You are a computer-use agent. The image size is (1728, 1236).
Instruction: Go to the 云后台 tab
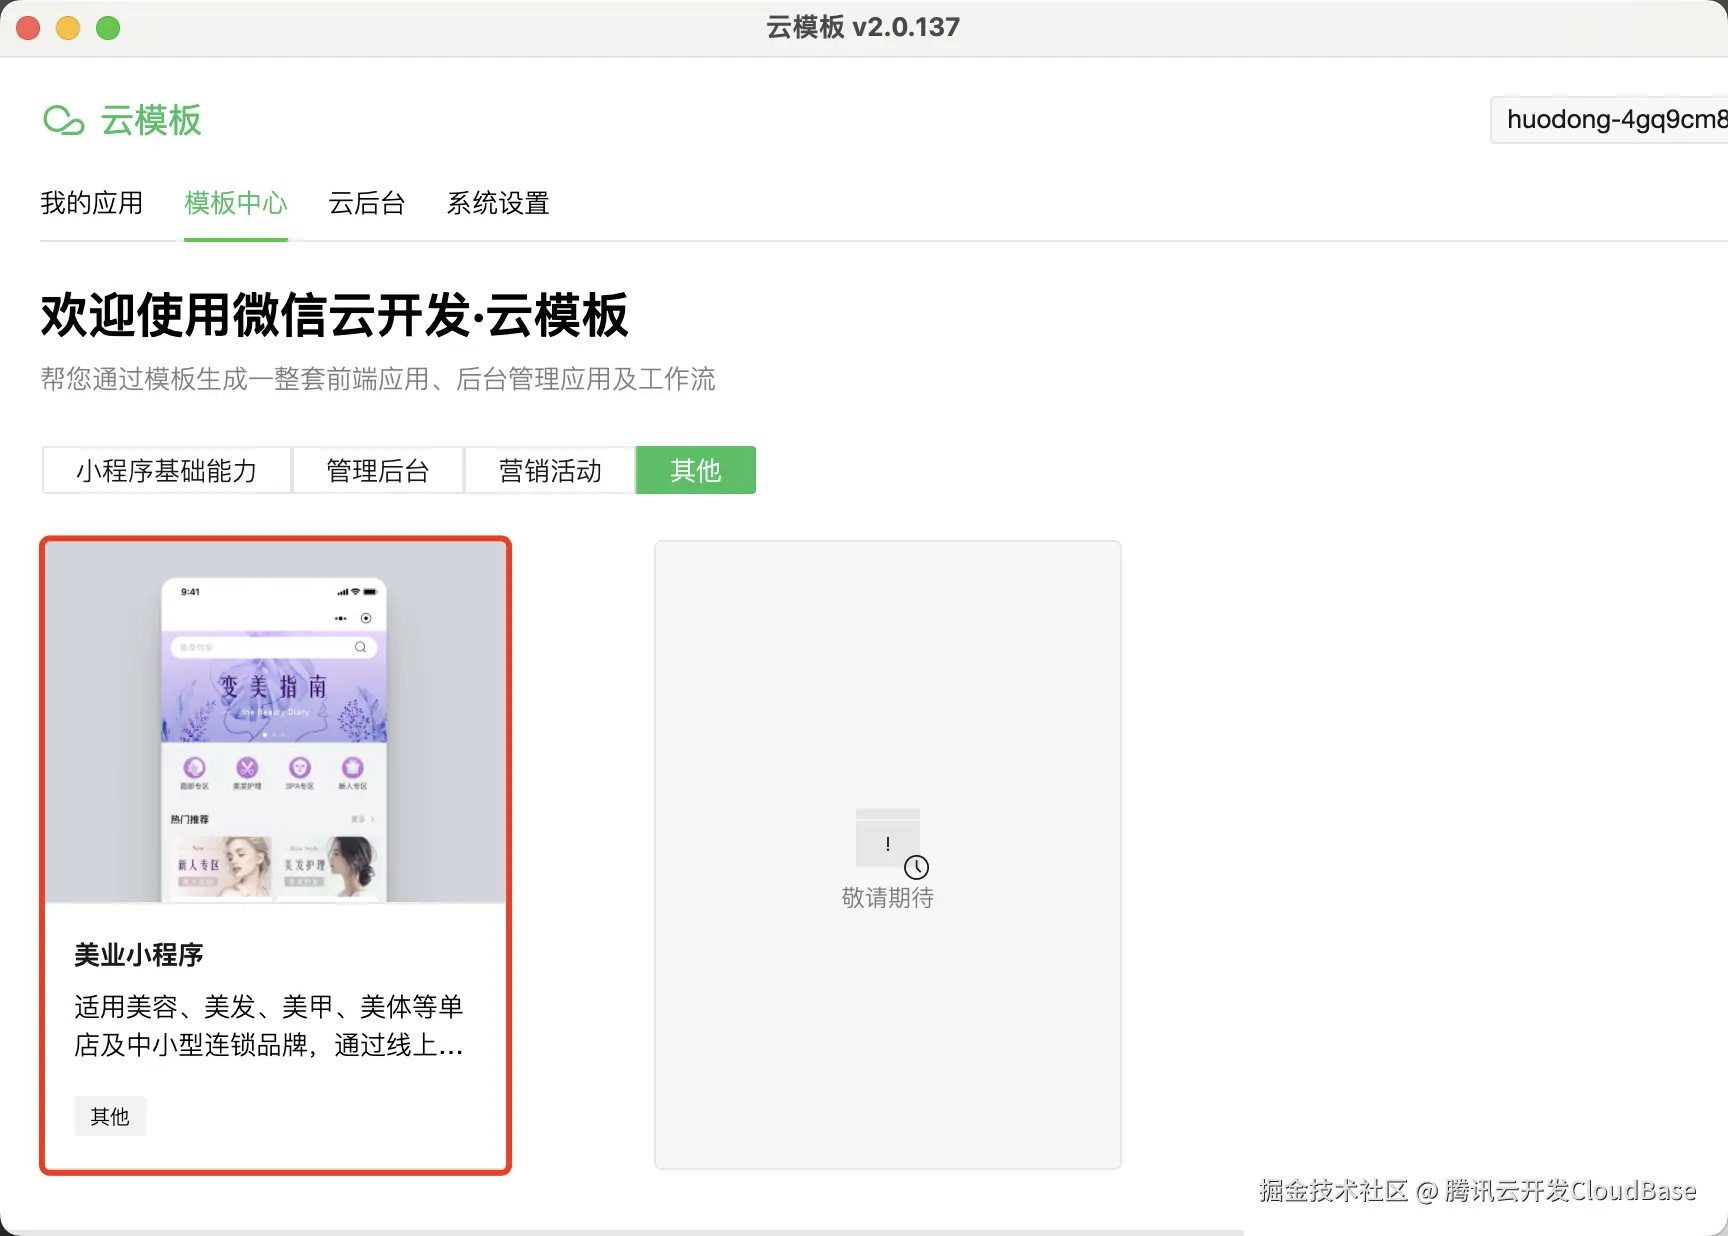click(x=367, y=203)
